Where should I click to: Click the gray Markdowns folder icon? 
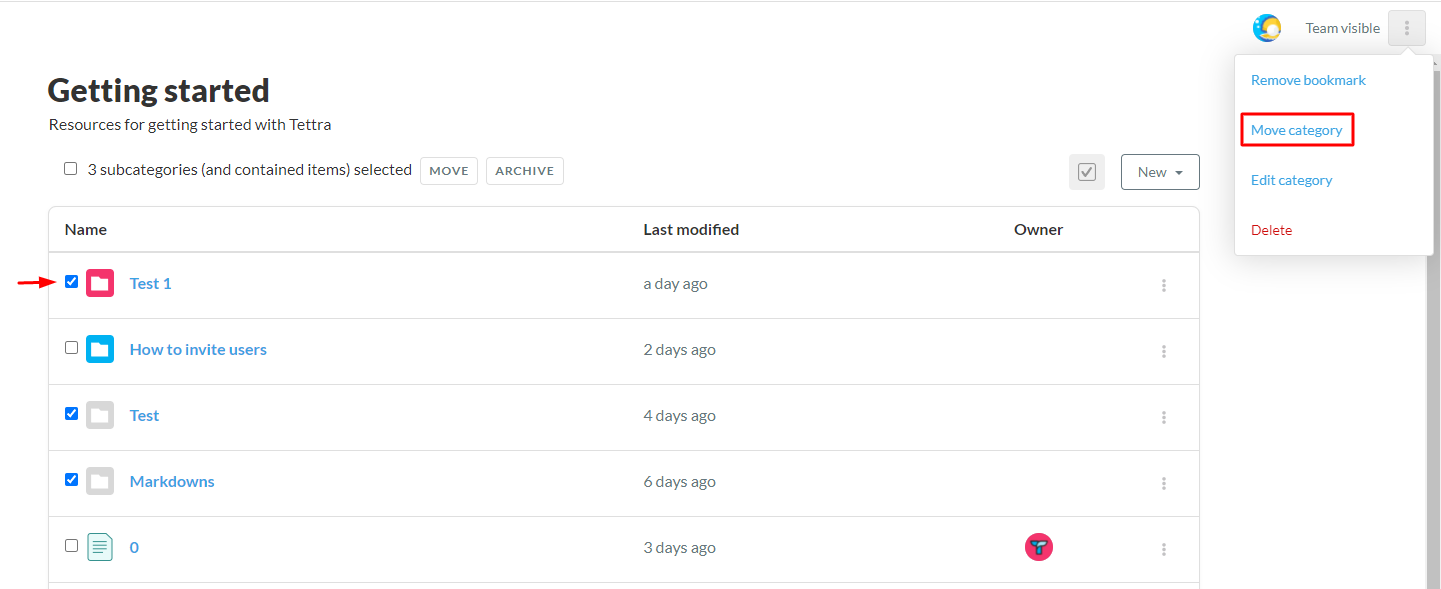tap(100, 482)
